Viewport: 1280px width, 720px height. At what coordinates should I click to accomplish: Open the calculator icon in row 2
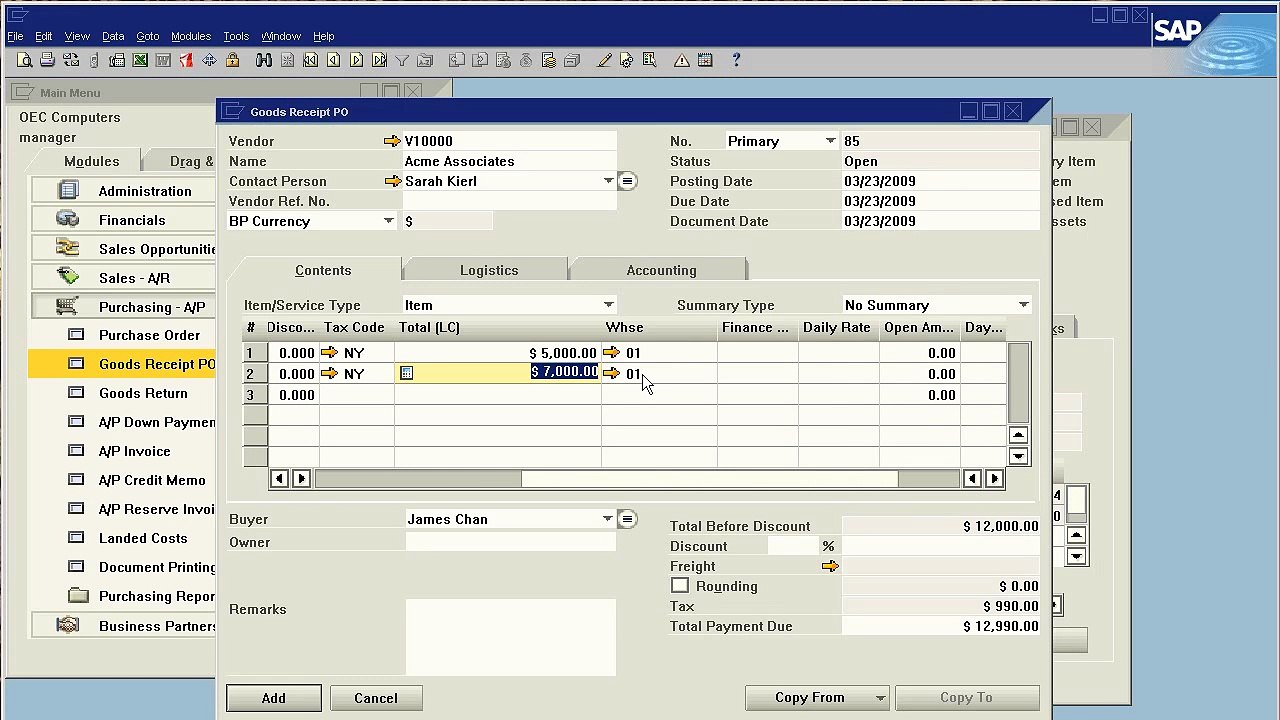pyautogui.click(x=406, y=373)
